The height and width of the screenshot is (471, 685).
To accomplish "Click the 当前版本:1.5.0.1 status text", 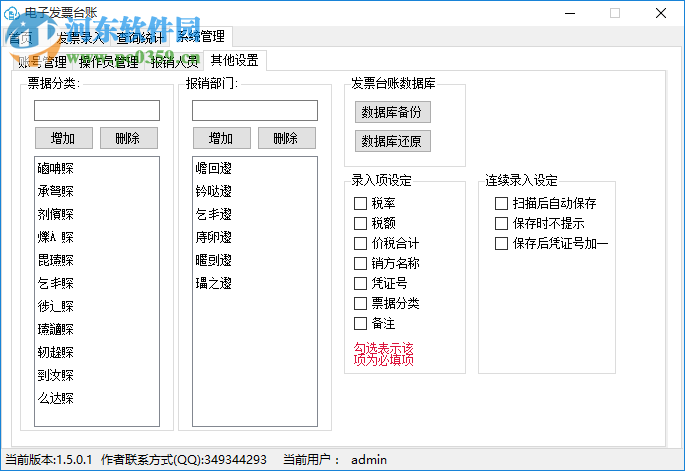I will (x=48, y=460).
